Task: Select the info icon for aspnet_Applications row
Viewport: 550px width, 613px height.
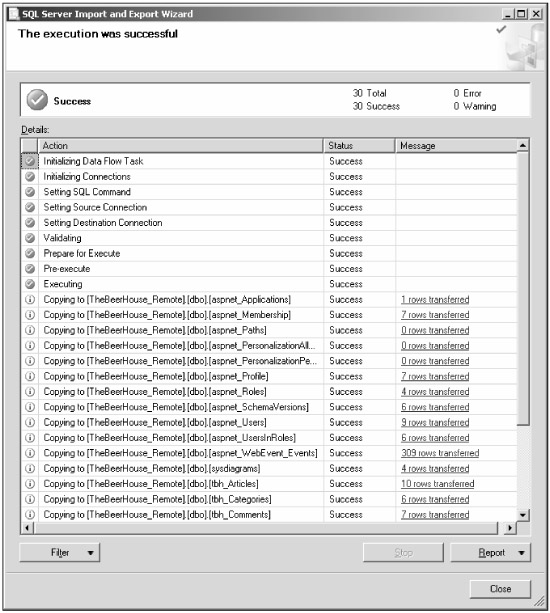Action: [30, 299]
